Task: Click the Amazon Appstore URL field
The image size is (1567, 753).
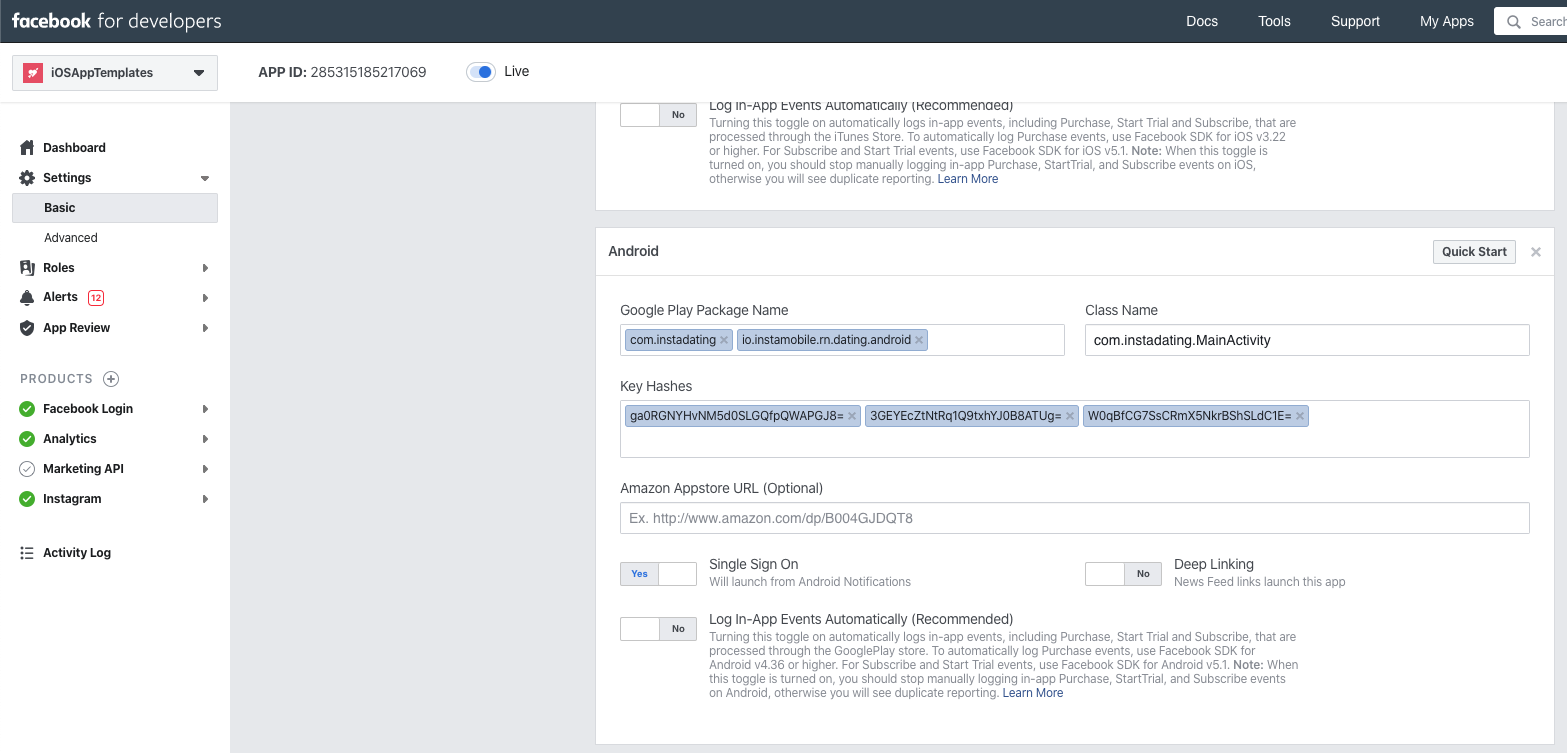Action: [x=1074, y=518]
